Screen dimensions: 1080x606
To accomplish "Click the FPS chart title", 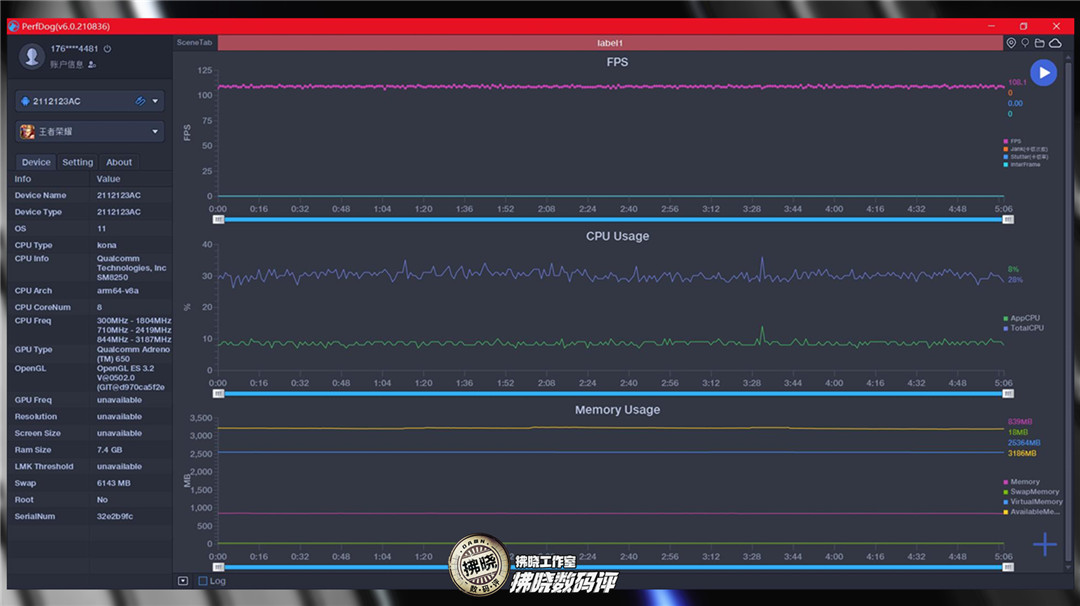I will (617, 62).
